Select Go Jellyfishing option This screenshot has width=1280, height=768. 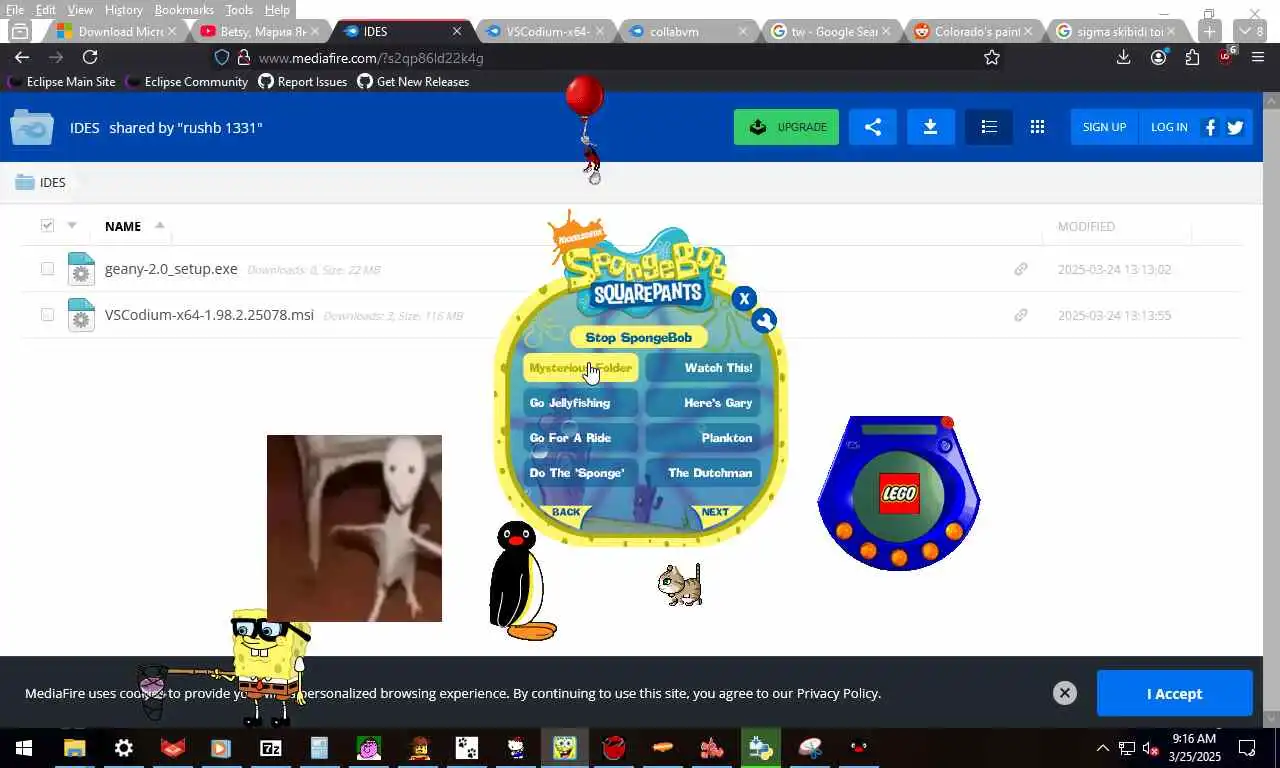point(580,403)
